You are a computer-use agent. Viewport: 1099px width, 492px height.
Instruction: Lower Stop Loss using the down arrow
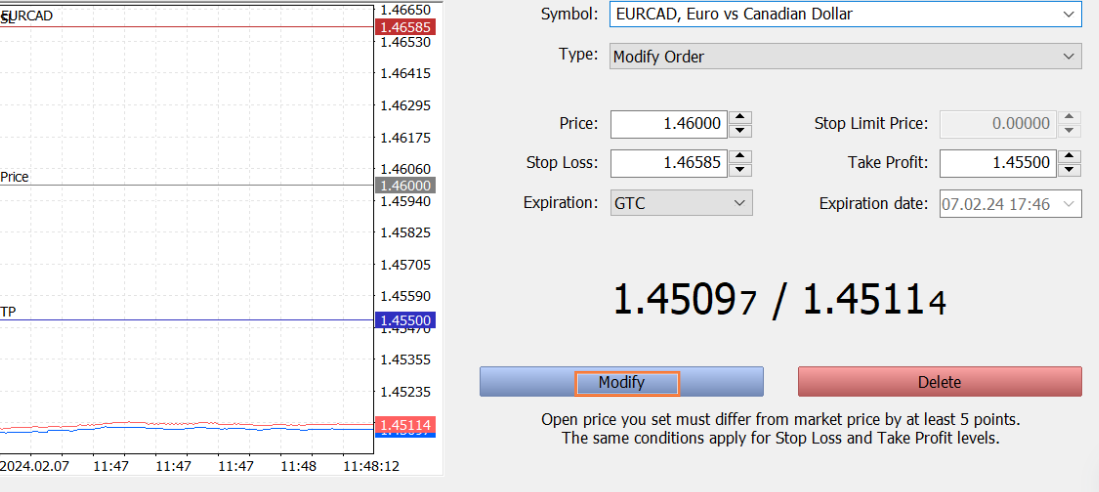click(x=740, y=169)
